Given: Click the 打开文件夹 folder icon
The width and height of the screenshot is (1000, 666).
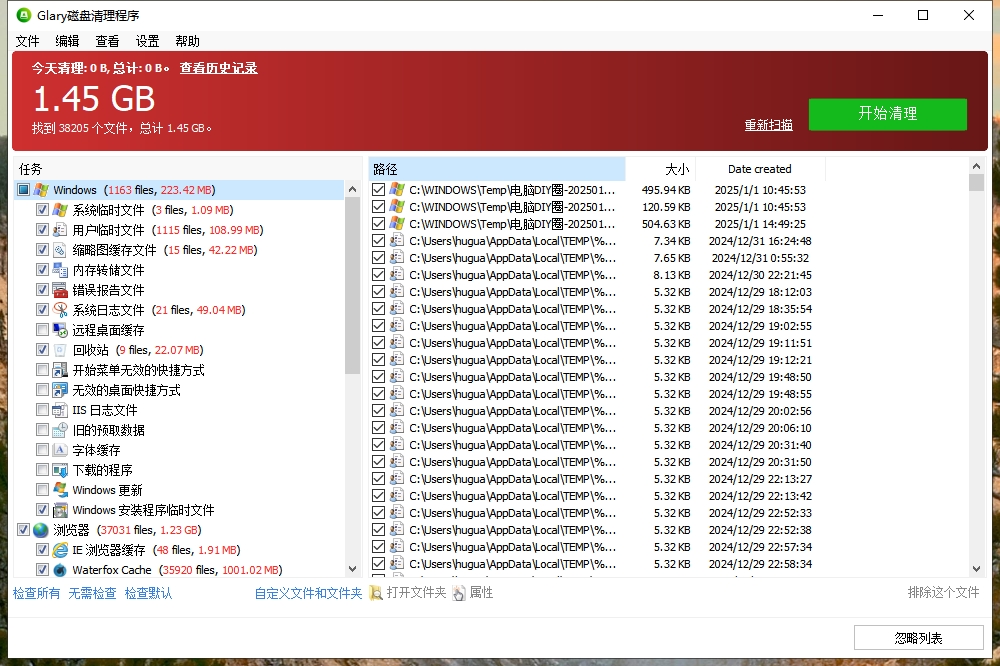Looking at the screenshot, I should (376, 593).
